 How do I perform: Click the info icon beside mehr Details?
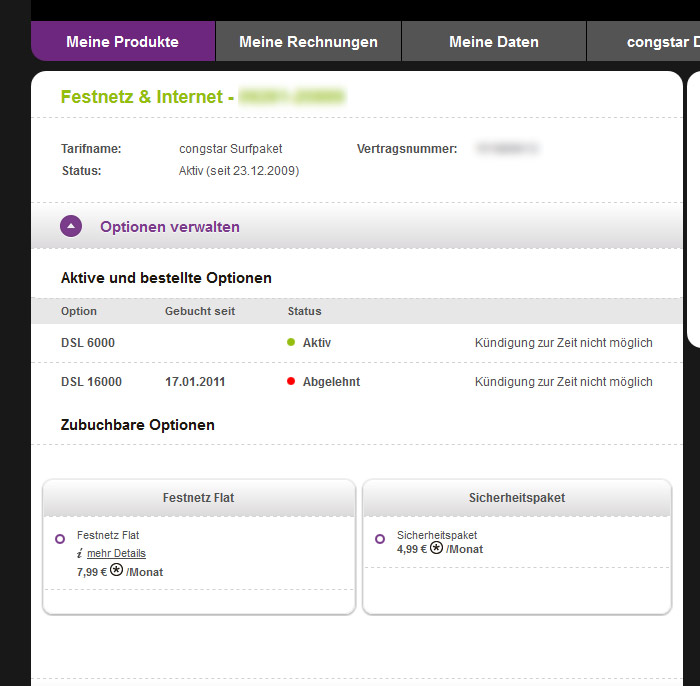(x=79, y=553)
